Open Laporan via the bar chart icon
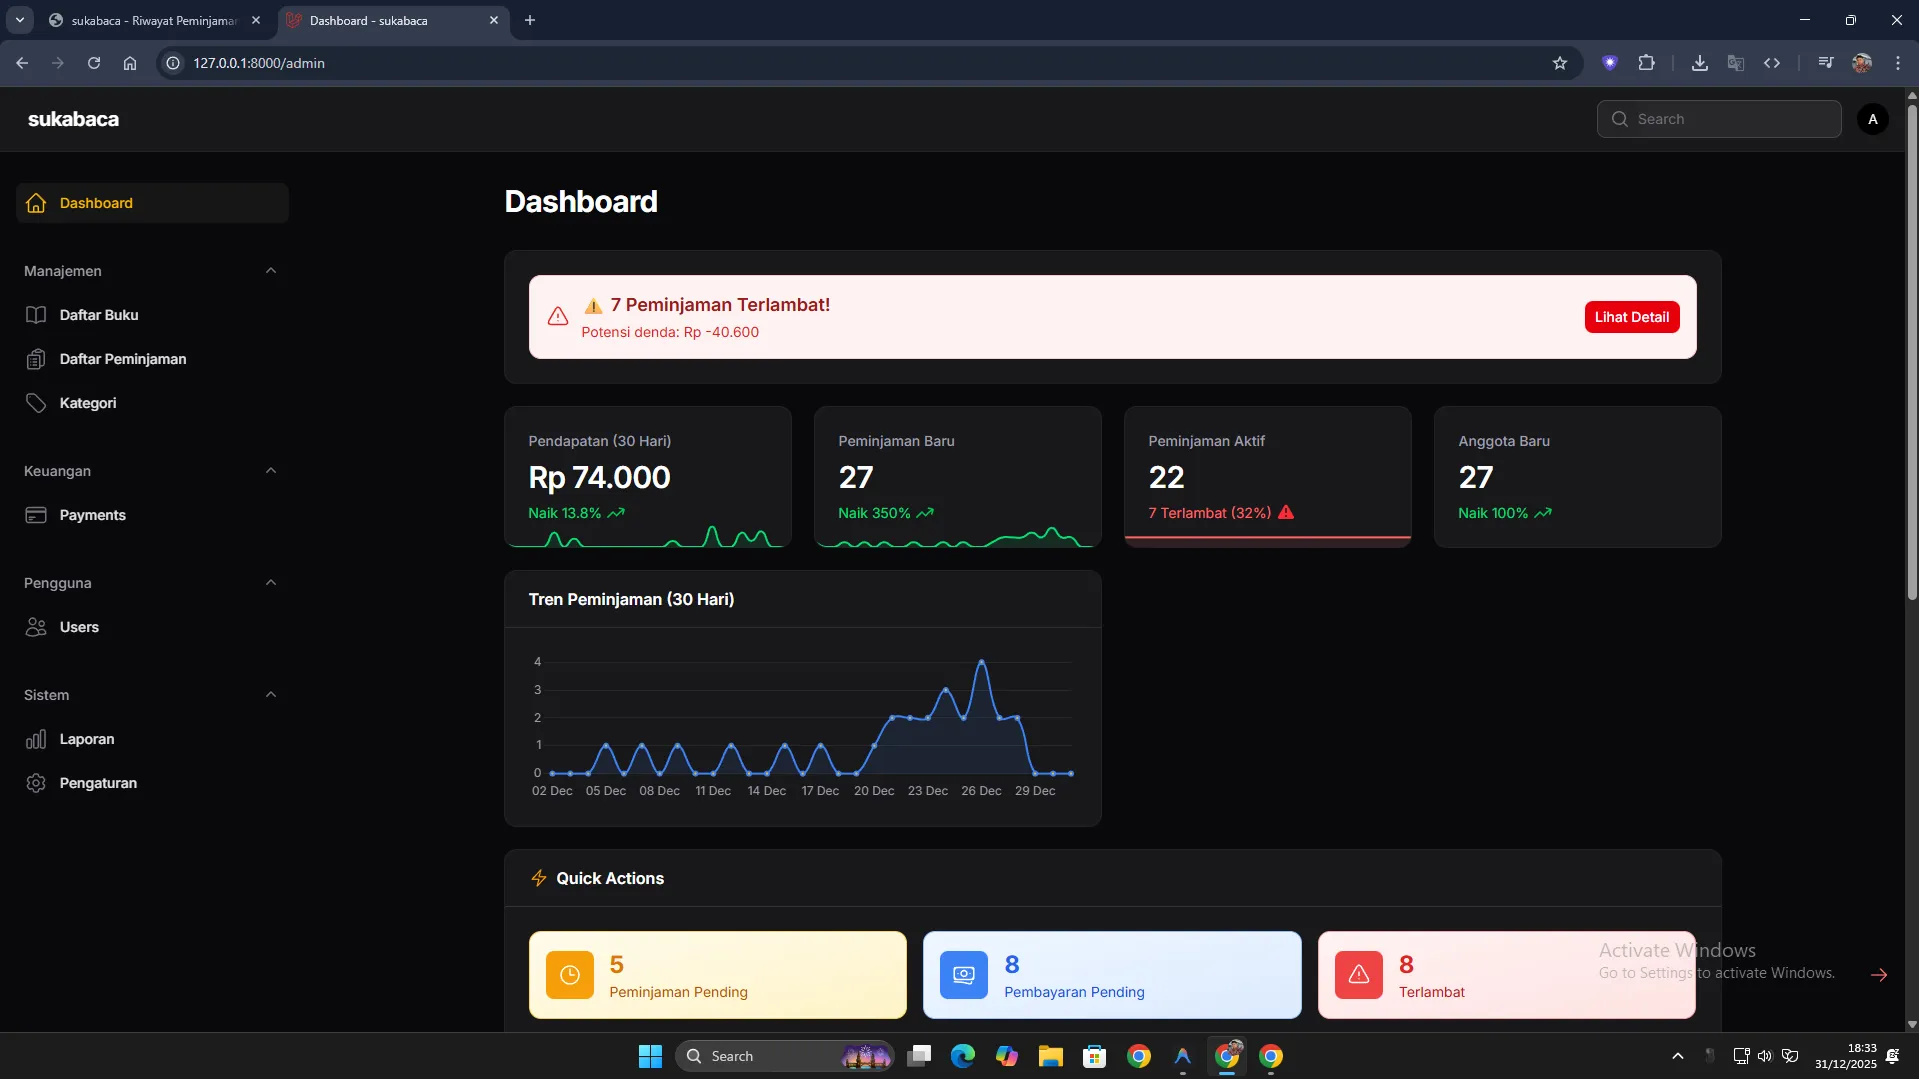Screen dimensions: 1919x1079 pos(36,739)
